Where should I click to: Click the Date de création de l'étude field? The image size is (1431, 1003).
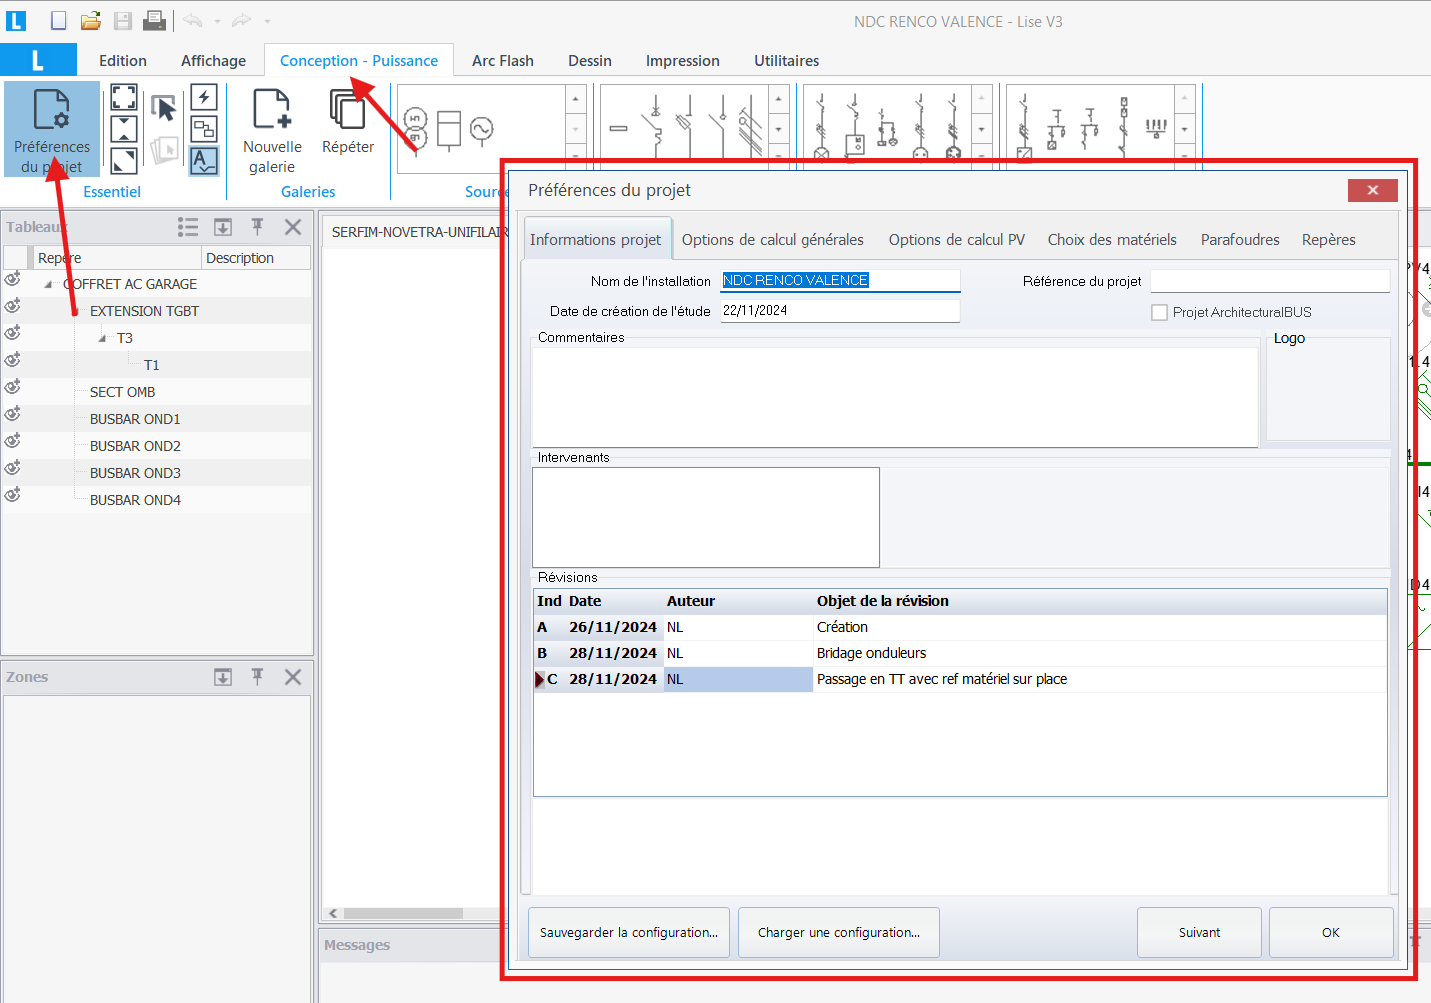pos(840,310)
